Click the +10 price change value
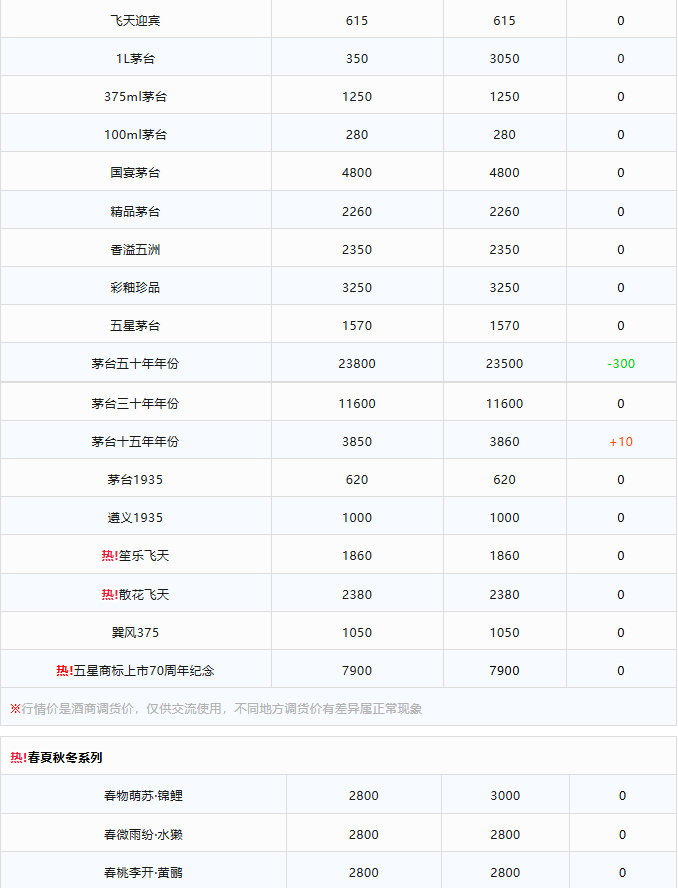This screenshot has width=678, height=888. point(621,441)
